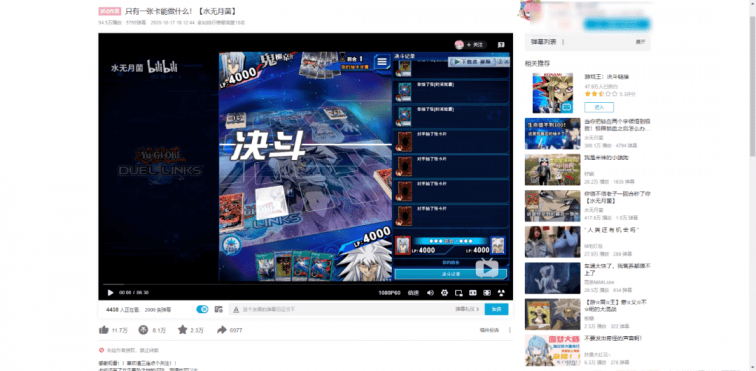Play the video with the play button
Image resolution: width=756 pixels, height=371 pixels.
click(x=110, y=292)
